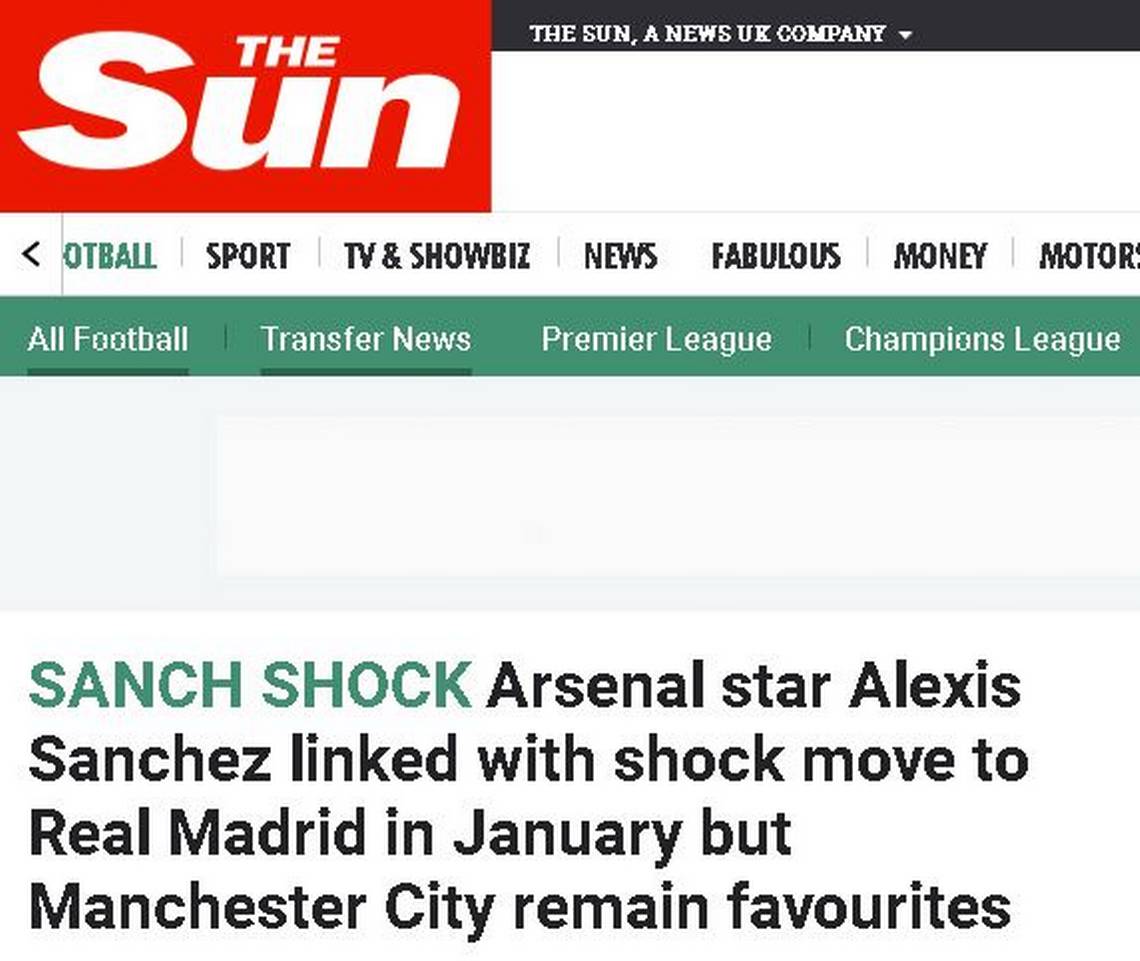Click the blank advertisement banner area
This screenshot has height=961, width=1140.
[676, 496]
